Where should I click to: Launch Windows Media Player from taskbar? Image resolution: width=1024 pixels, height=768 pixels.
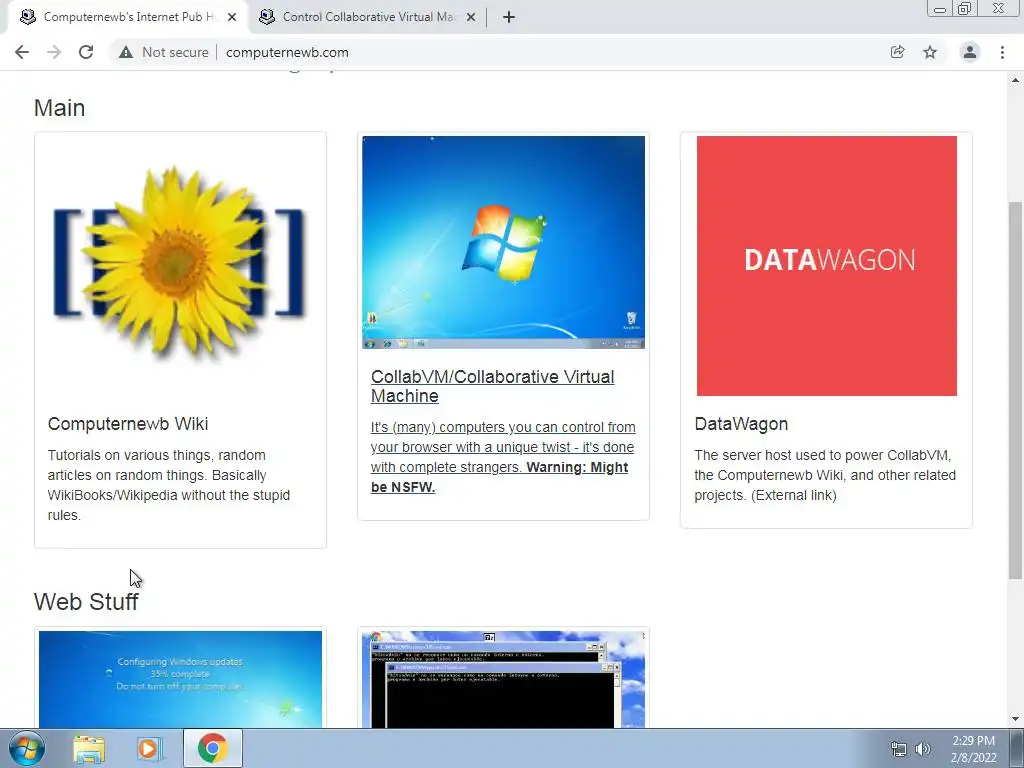(149, 748)
